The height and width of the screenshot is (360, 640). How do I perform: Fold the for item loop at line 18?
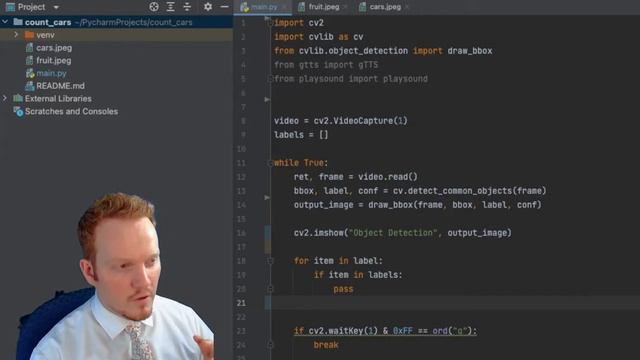270,261
